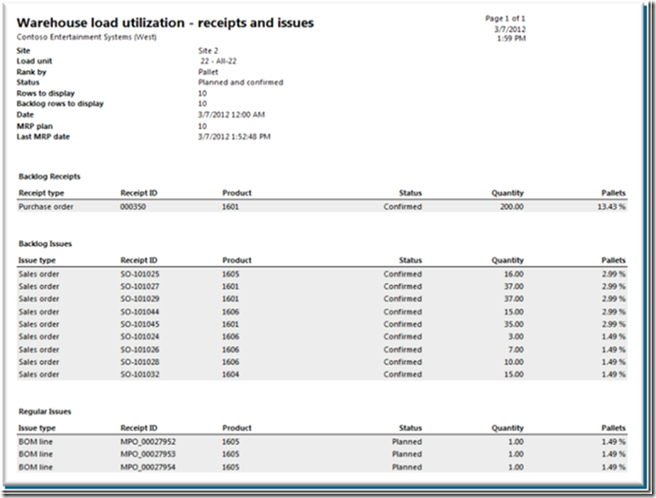
Task: Open BOM line MPO_00027954
Action: click(x=147, y=467)
